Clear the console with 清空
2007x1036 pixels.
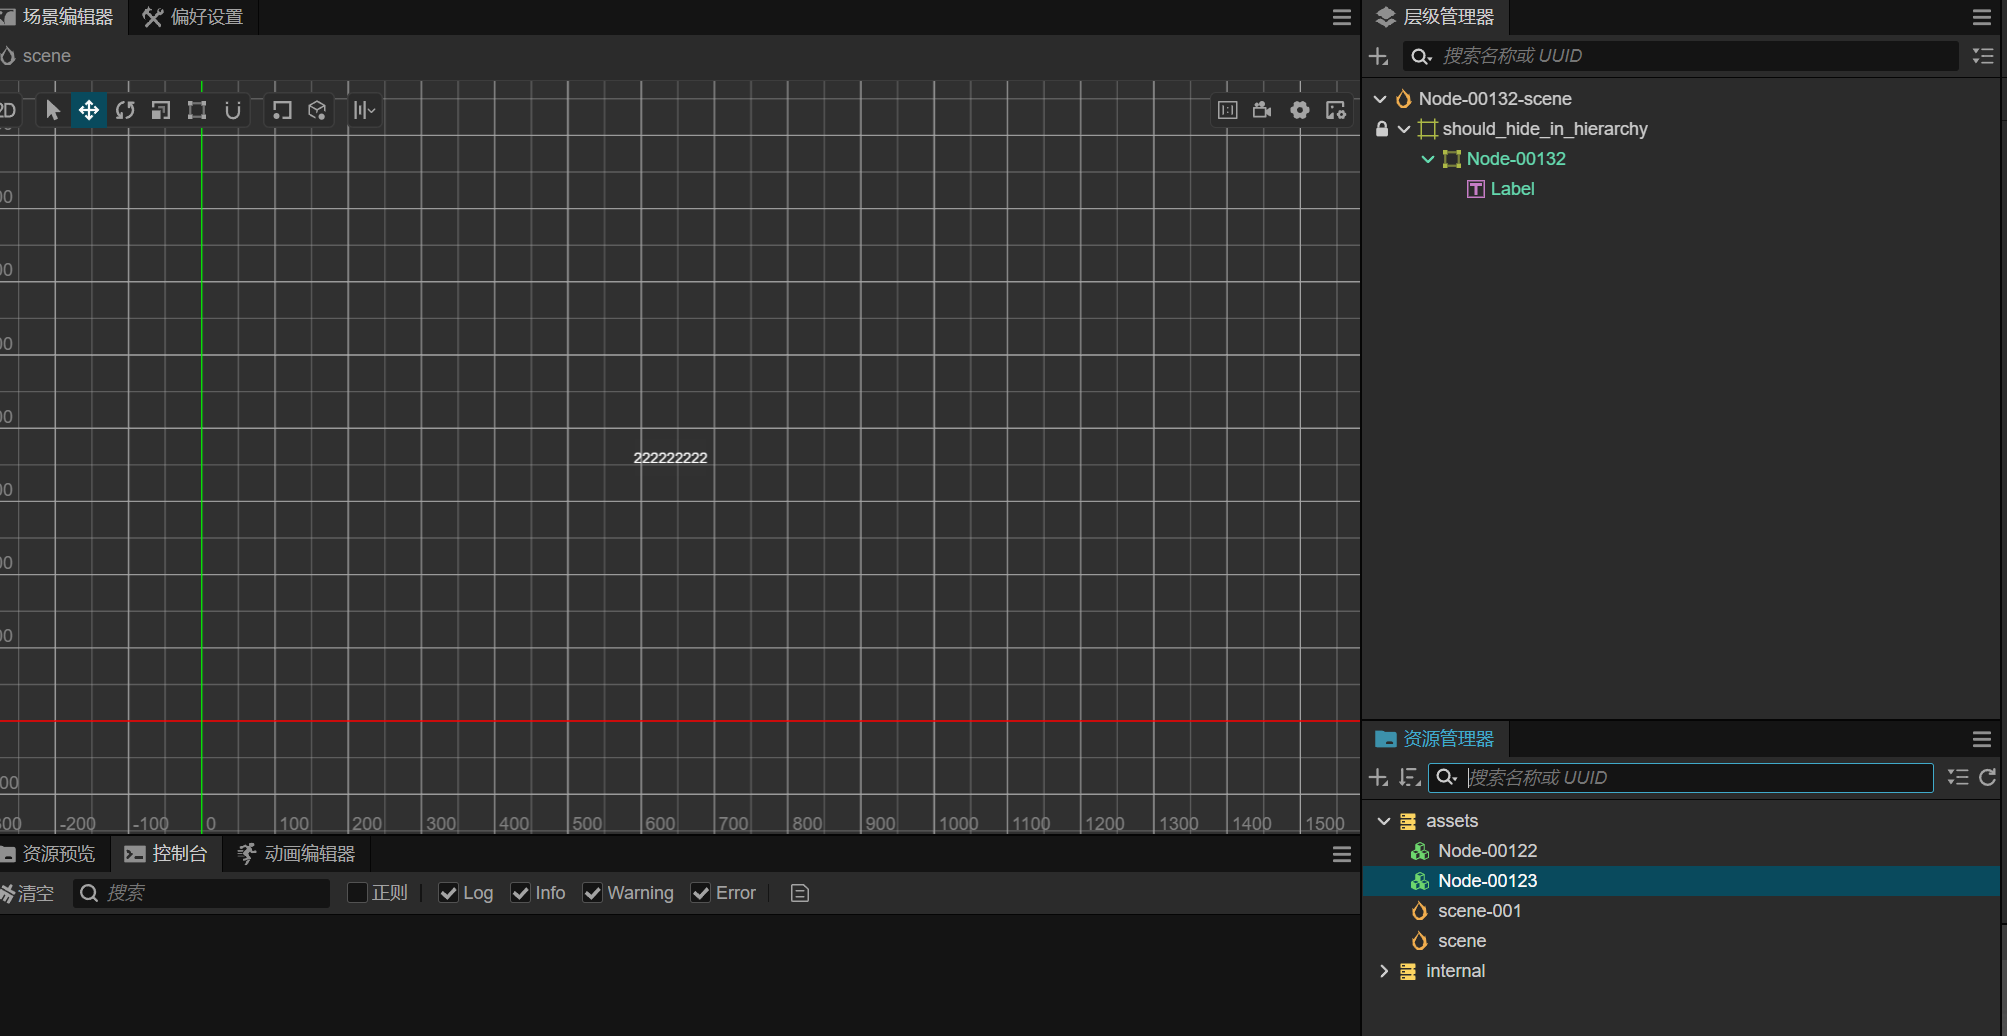[27, 893]
